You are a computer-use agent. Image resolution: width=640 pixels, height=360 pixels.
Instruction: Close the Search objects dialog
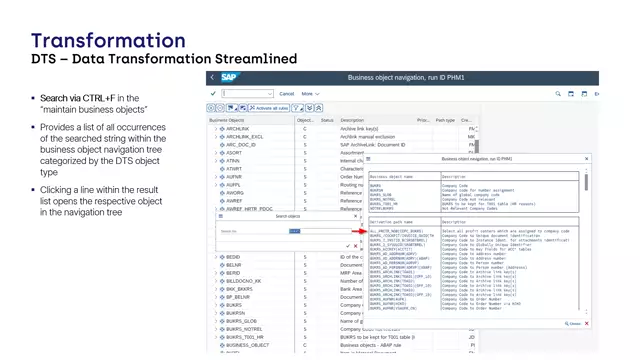(355, 216)
